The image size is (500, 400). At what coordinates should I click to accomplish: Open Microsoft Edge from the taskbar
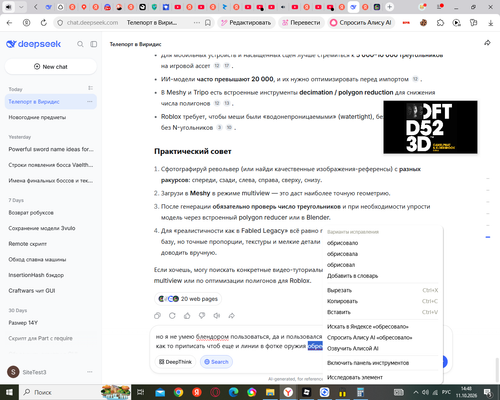pos(233,392)
